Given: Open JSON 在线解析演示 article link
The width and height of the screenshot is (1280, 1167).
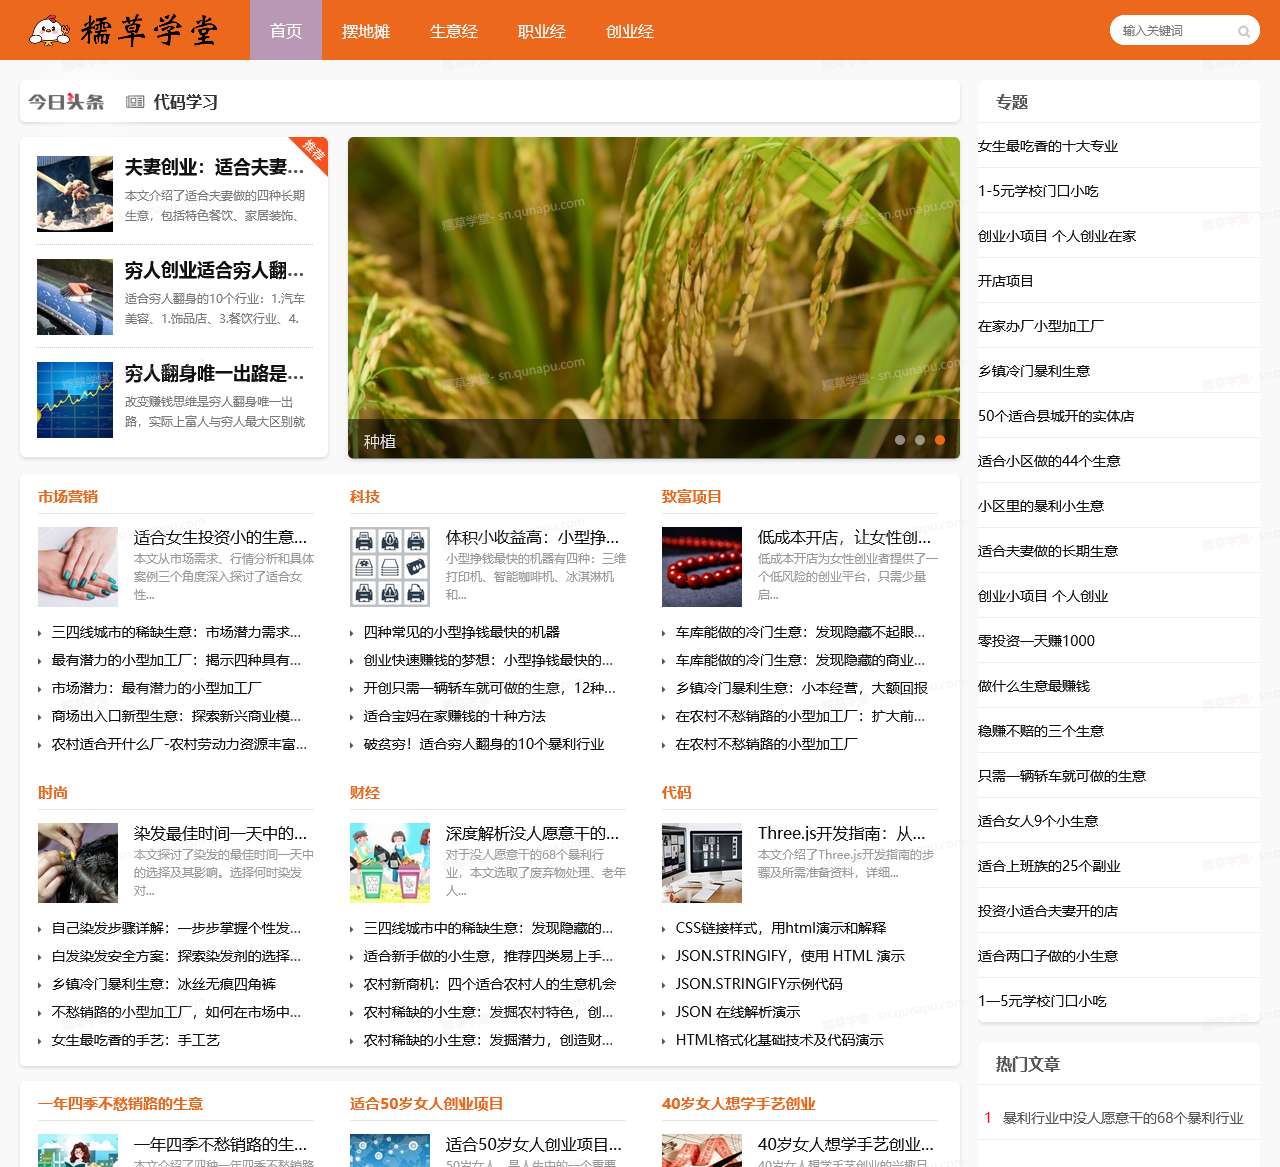Looking at the screenshot, I should (738, 1012).
